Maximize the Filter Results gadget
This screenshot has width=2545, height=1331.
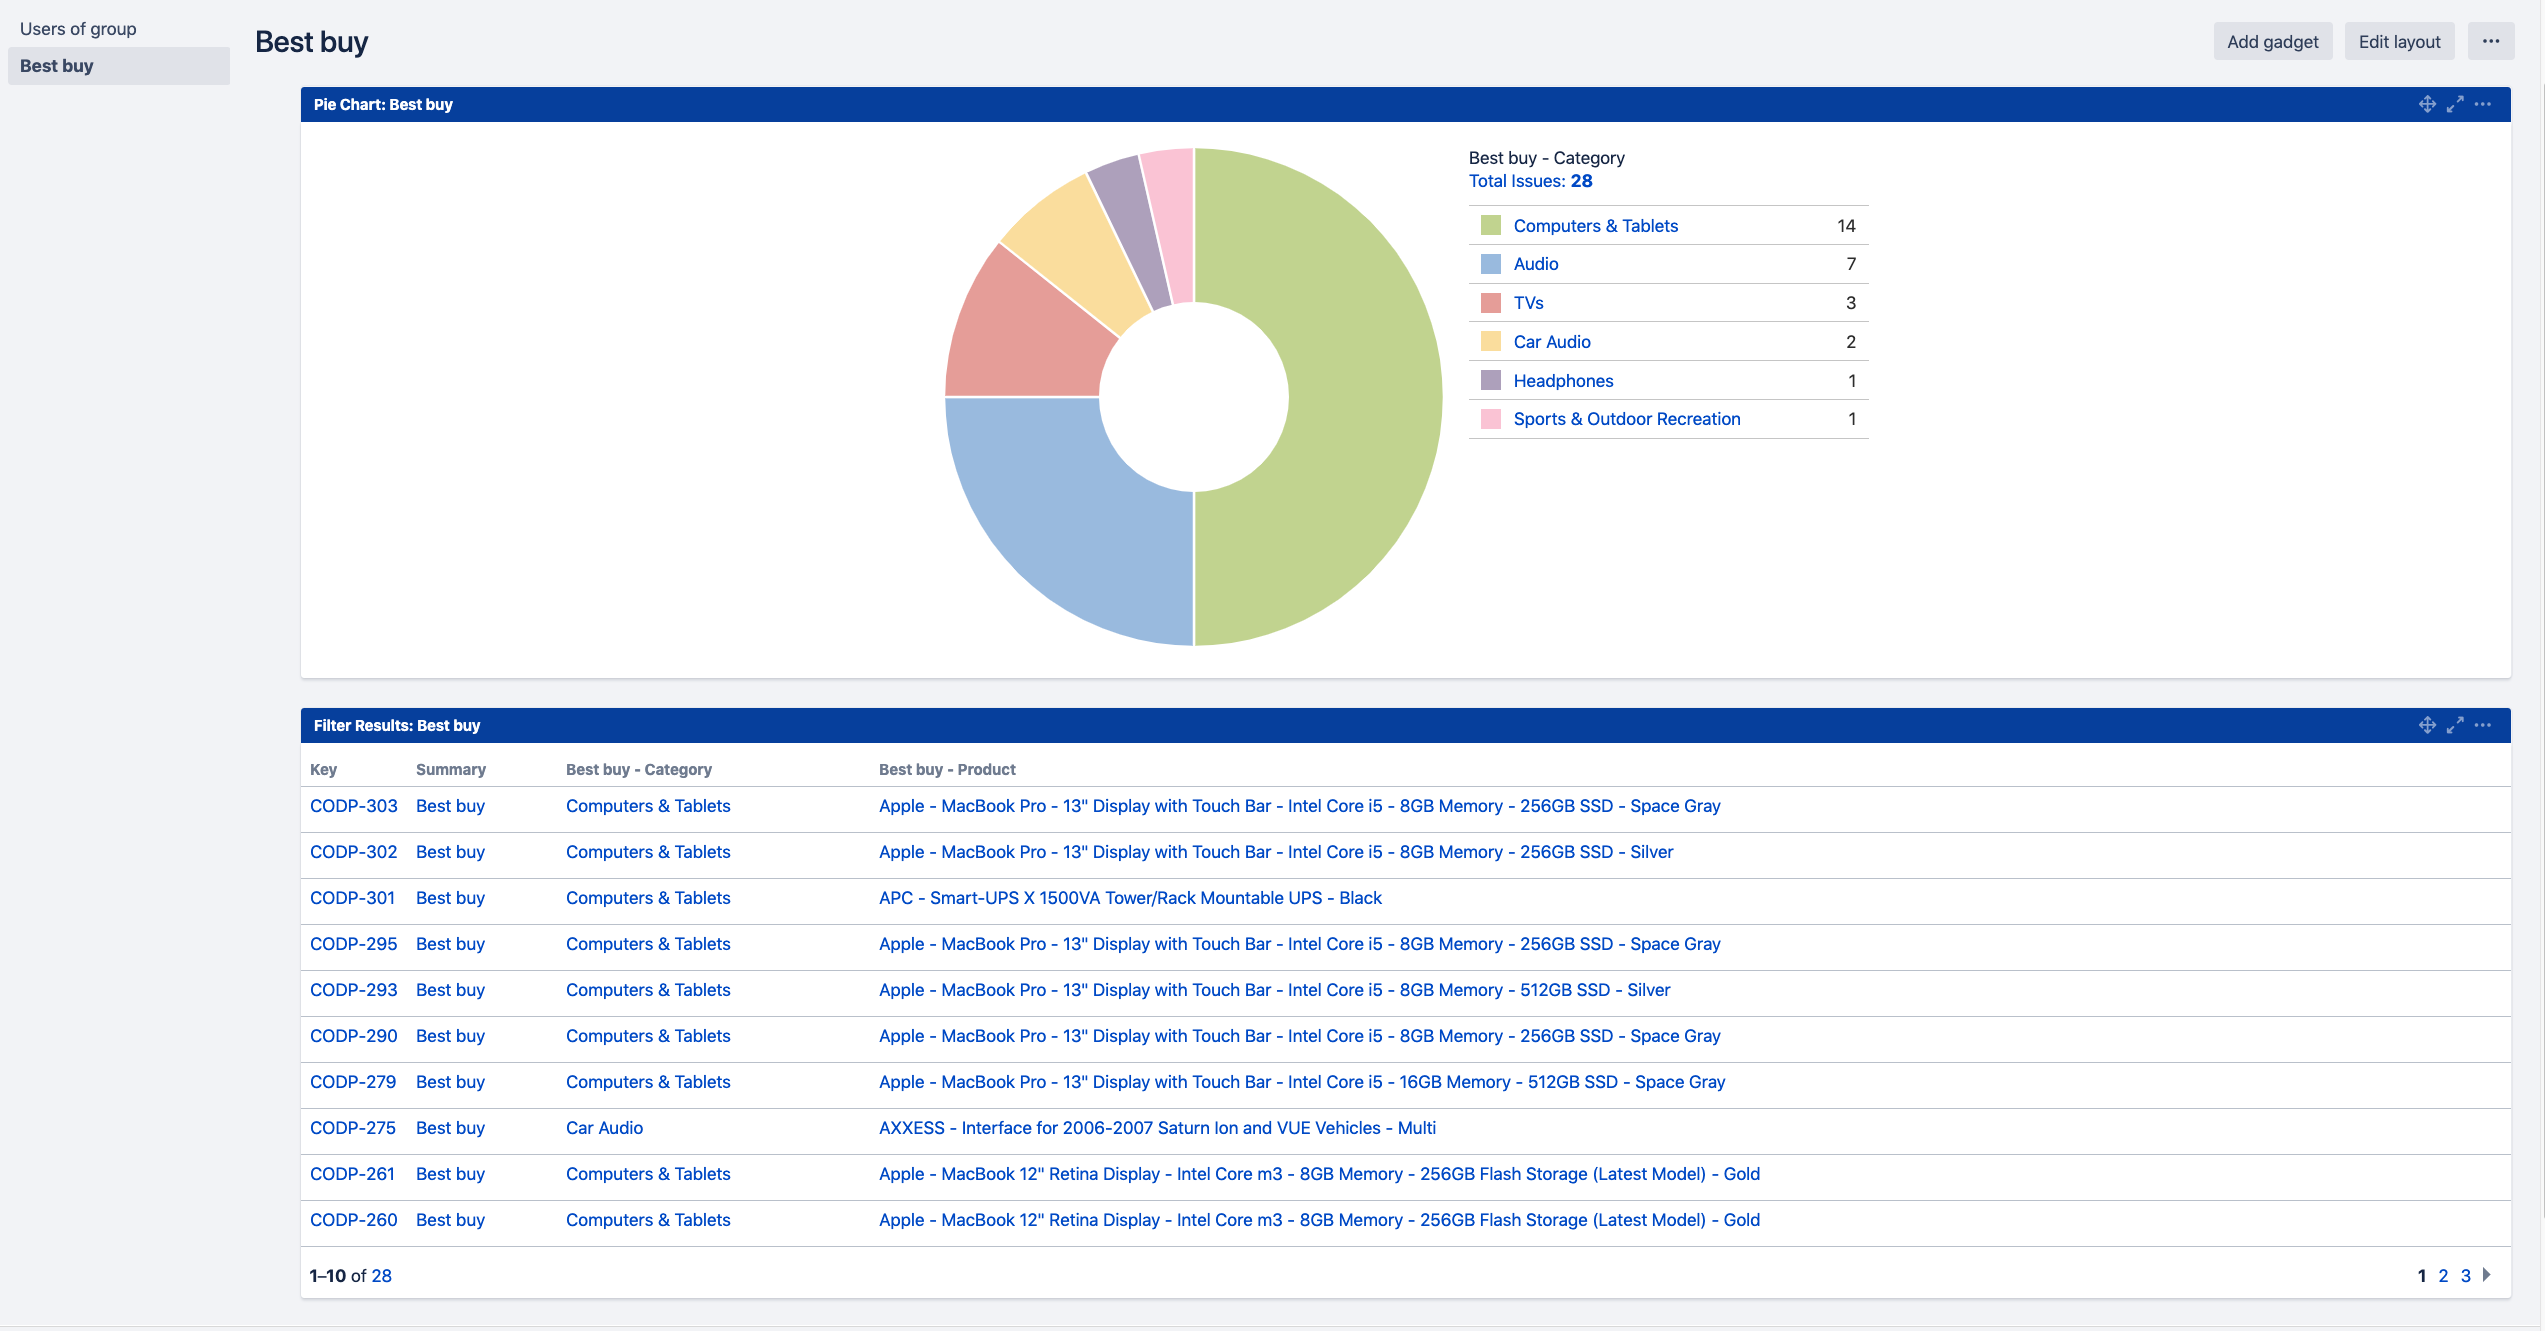pos(2455,725)
